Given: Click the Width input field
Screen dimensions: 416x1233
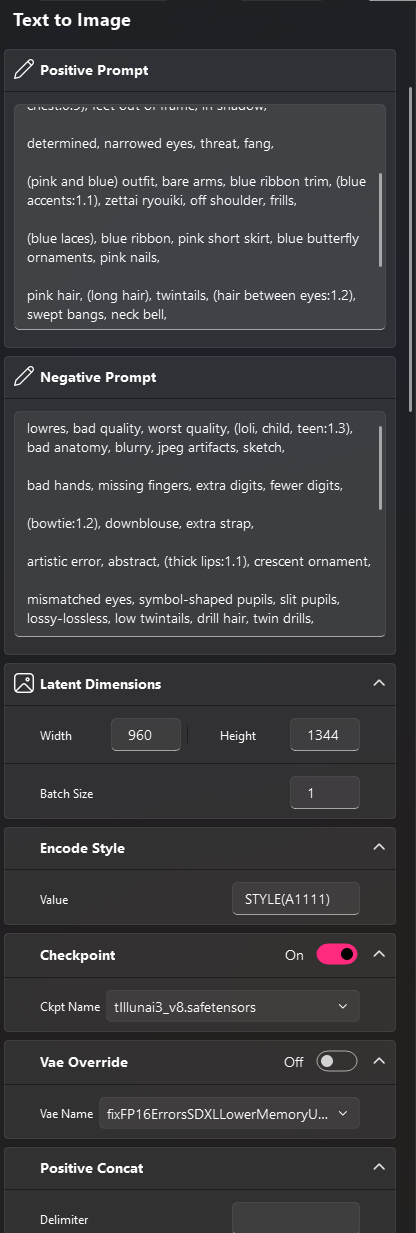Looking at the screenshot, I should [146, 735].
